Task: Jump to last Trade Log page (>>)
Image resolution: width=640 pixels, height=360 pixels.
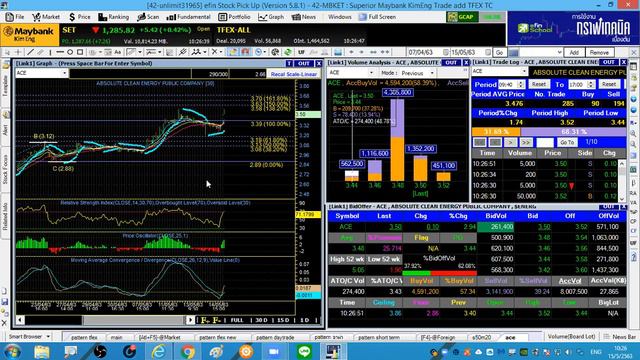Action: point(526,142)
